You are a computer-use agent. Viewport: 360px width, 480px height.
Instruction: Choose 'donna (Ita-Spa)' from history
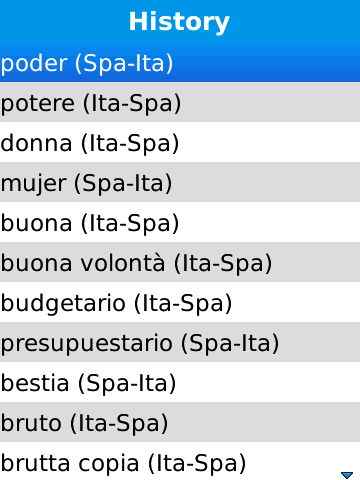[180, 142]
